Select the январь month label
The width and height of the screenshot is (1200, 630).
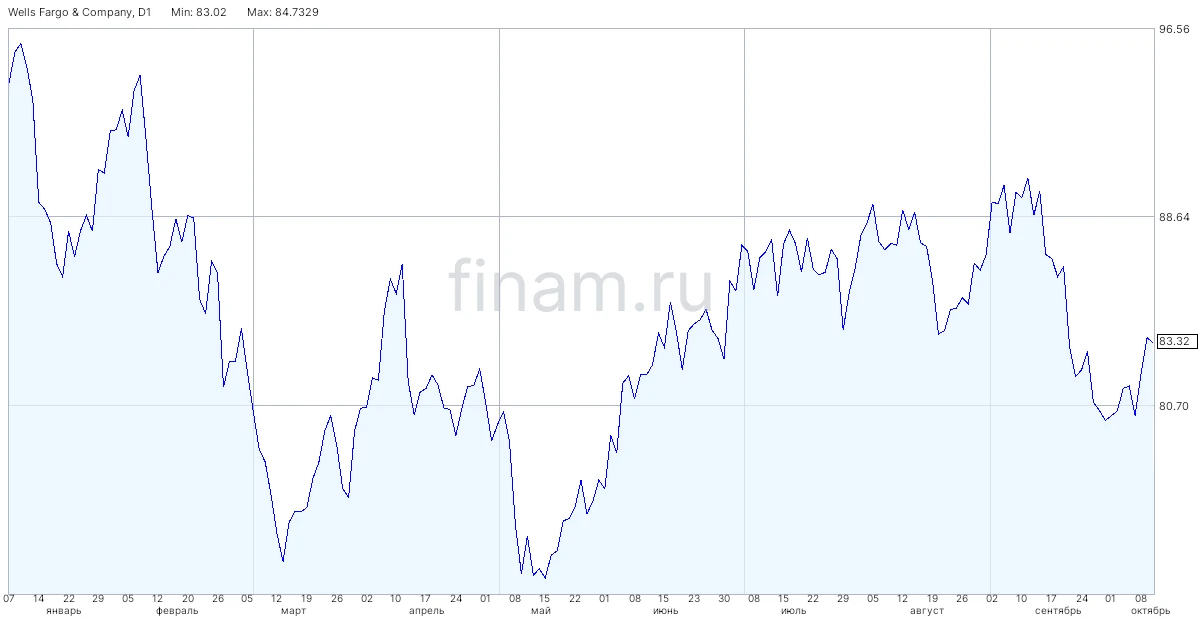pos(64,610)
